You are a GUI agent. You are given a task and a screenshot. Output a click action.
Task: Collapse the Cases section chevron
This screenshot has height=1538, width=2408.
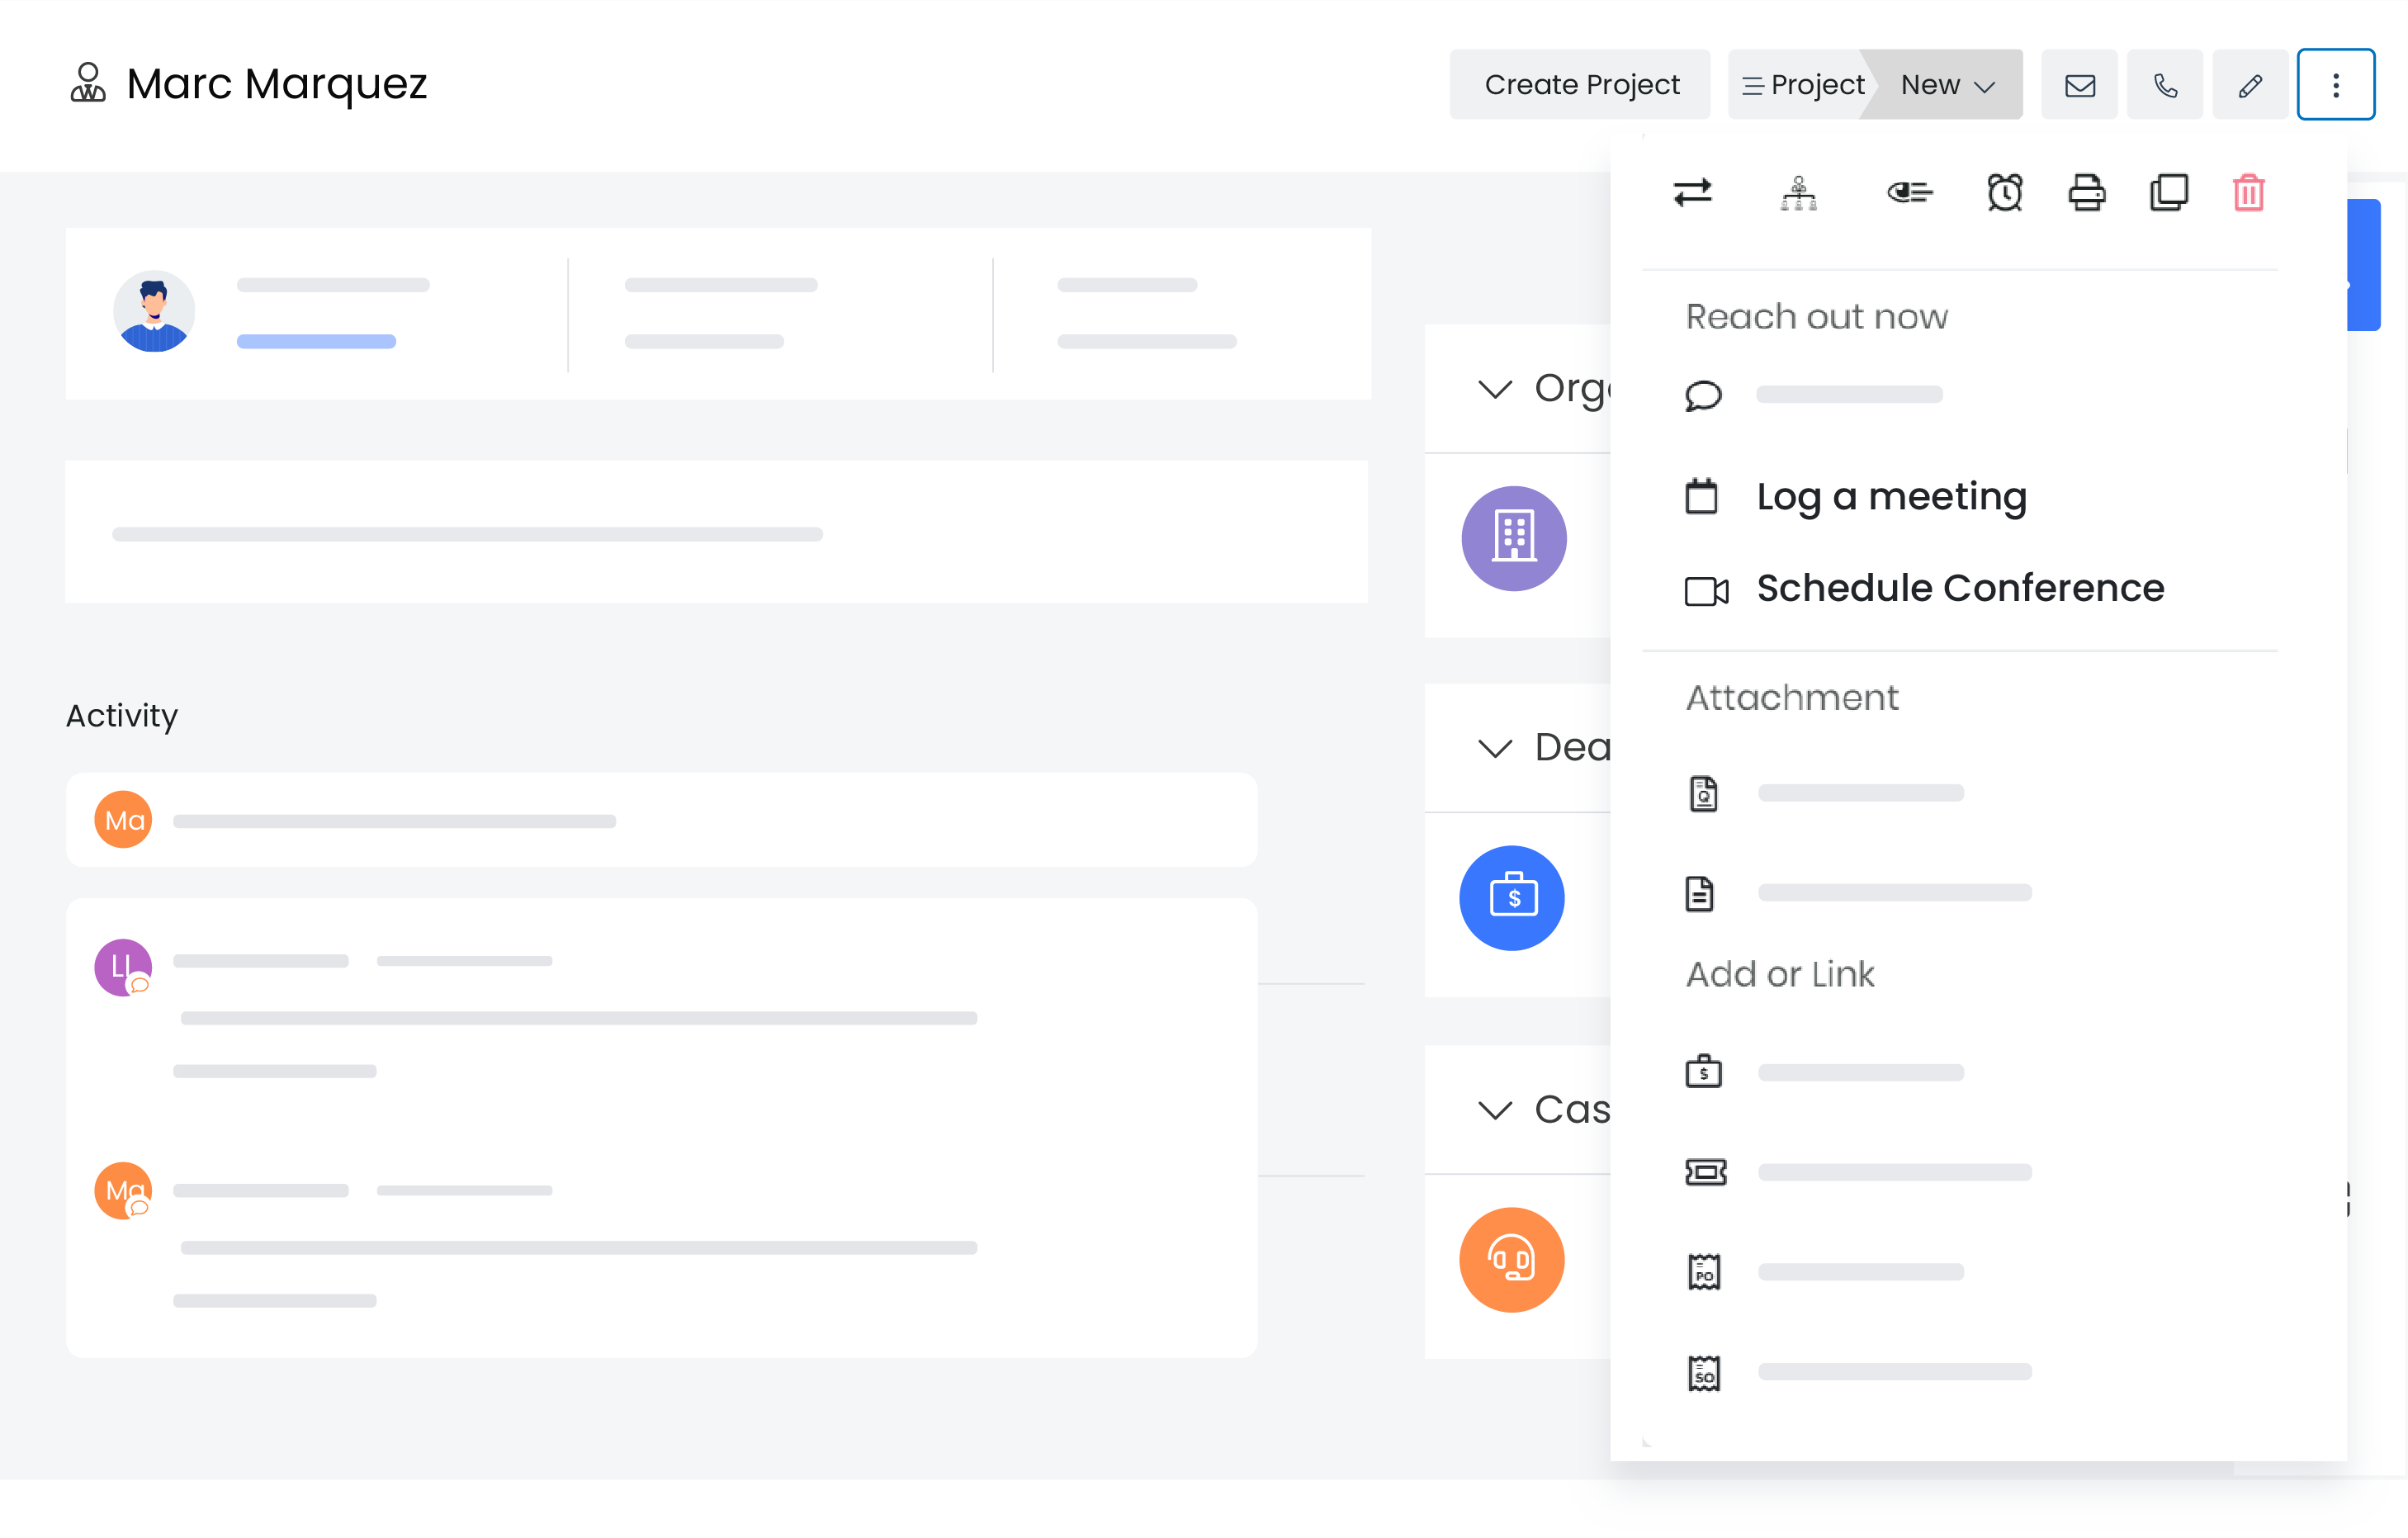click(x=1494, y=1110)
